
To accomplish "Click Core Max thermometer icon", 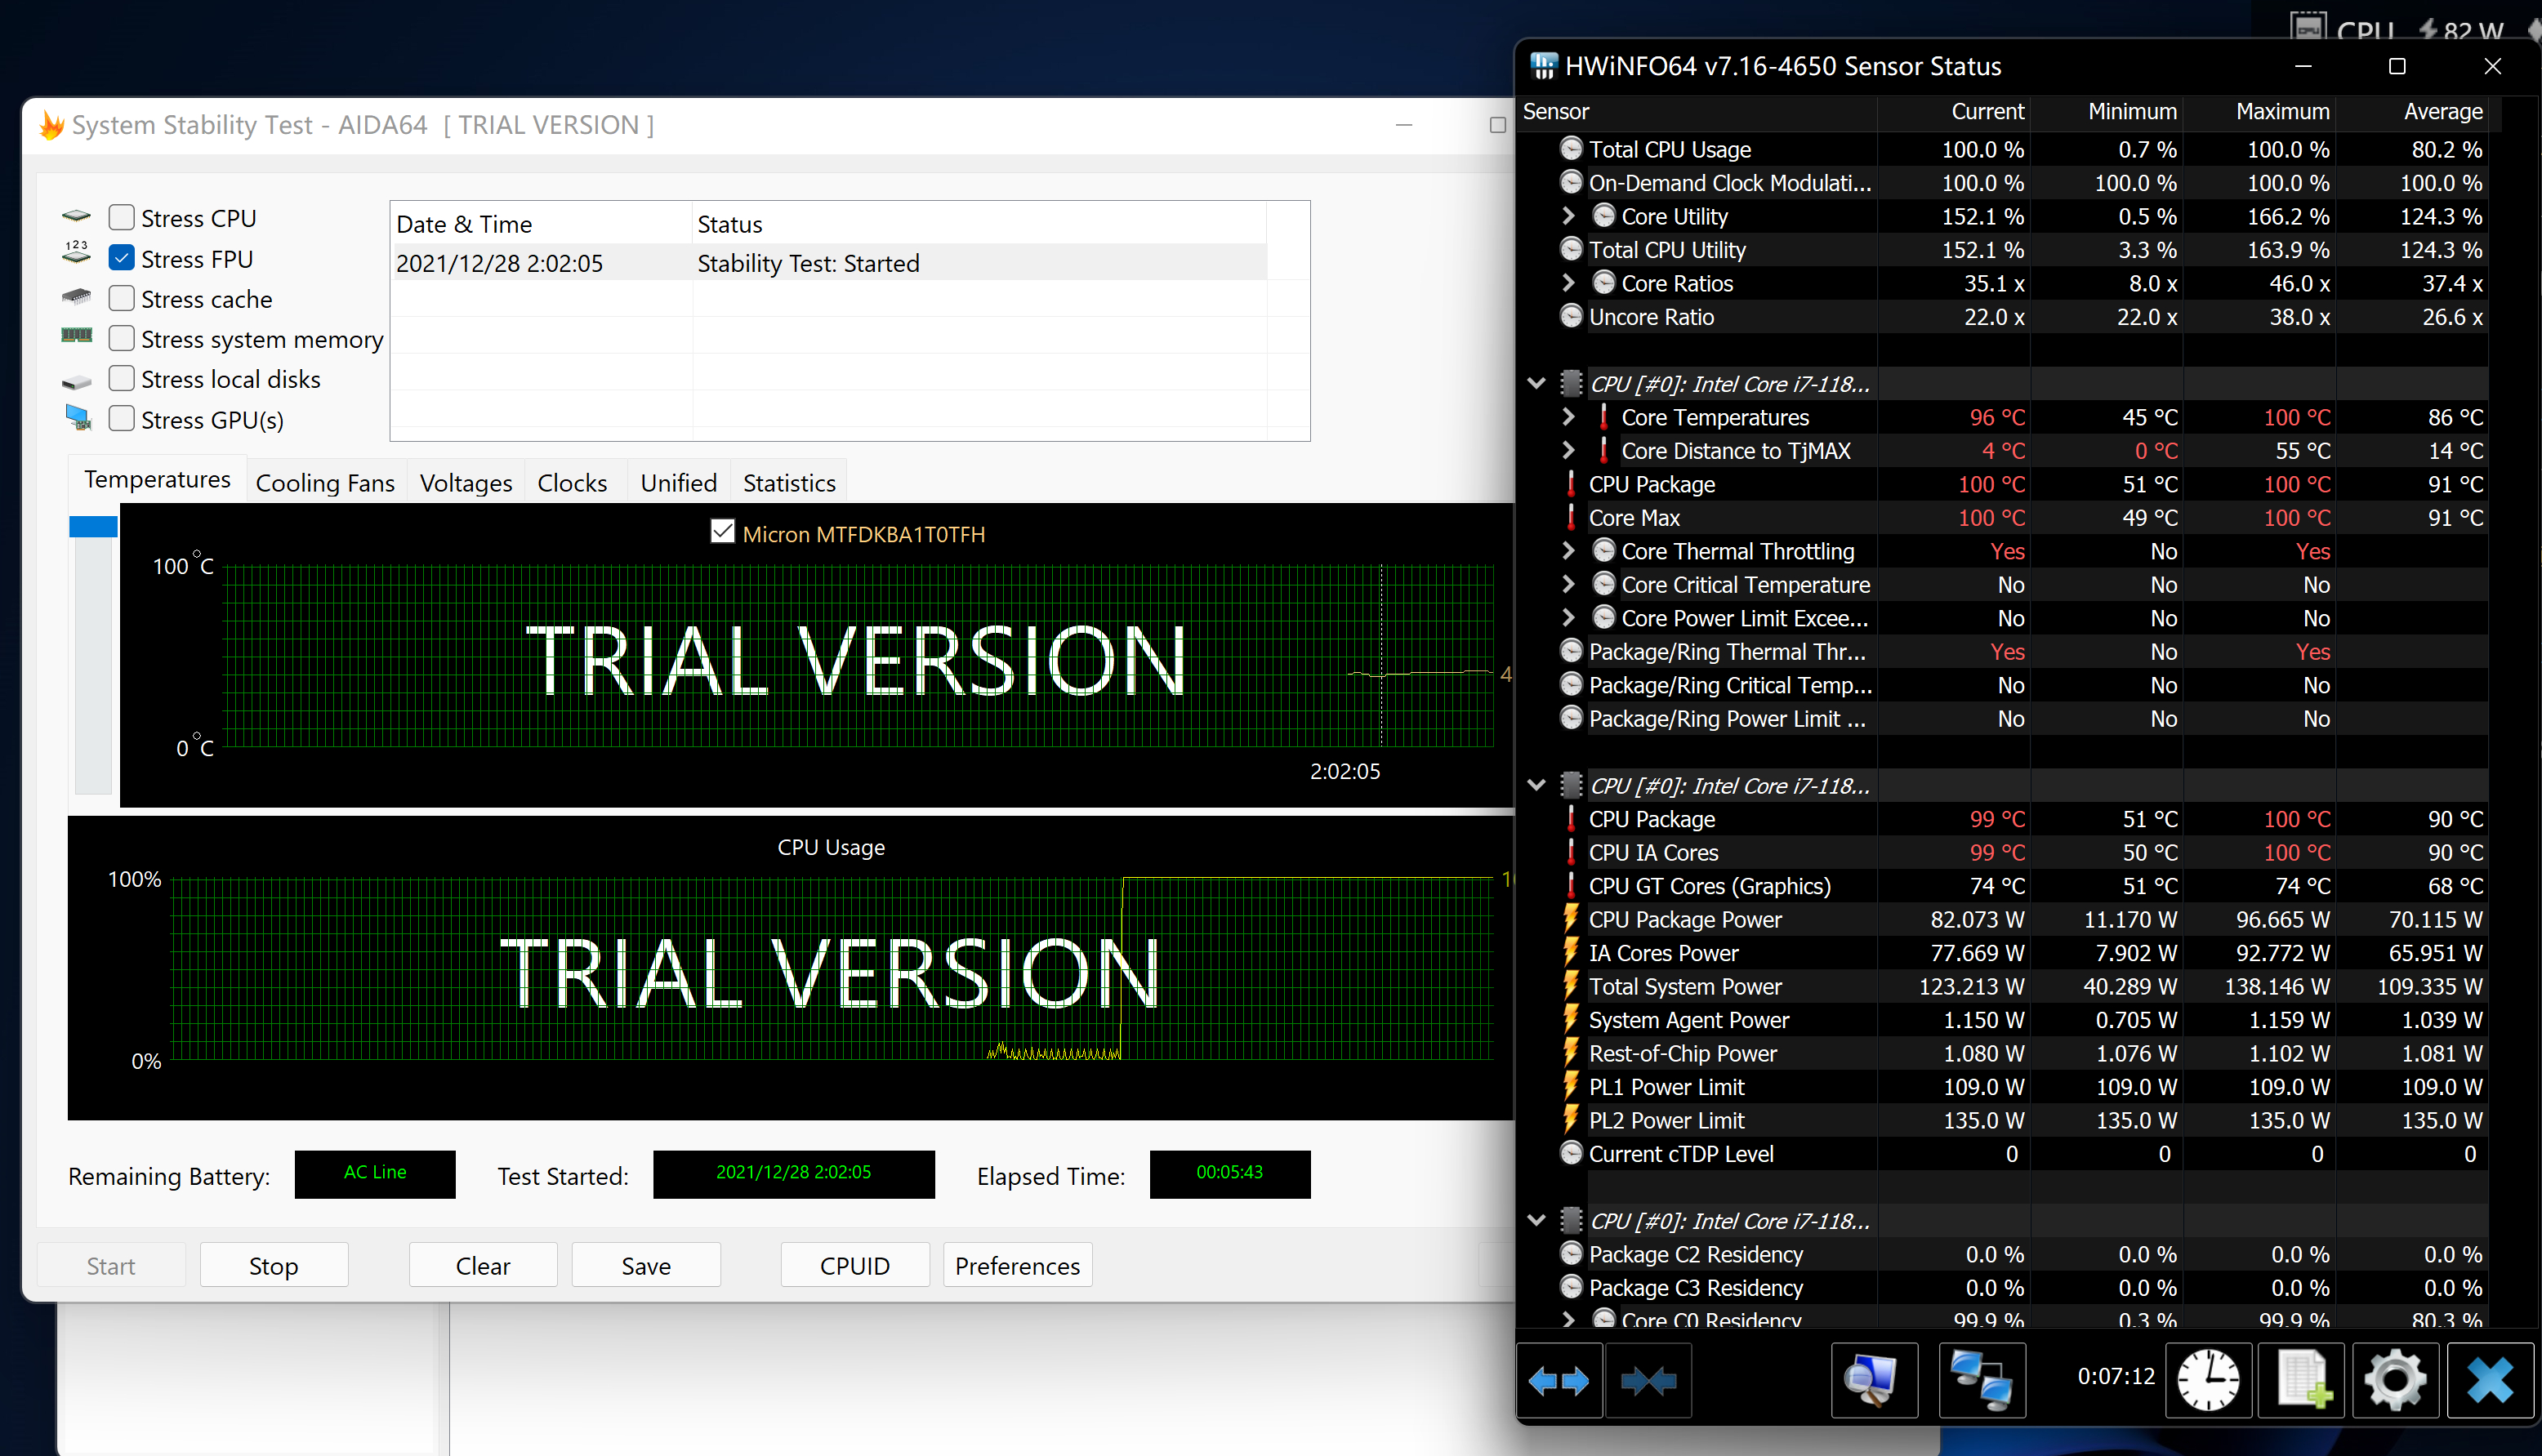I will pyautogui.click(x=1571, y=517).
